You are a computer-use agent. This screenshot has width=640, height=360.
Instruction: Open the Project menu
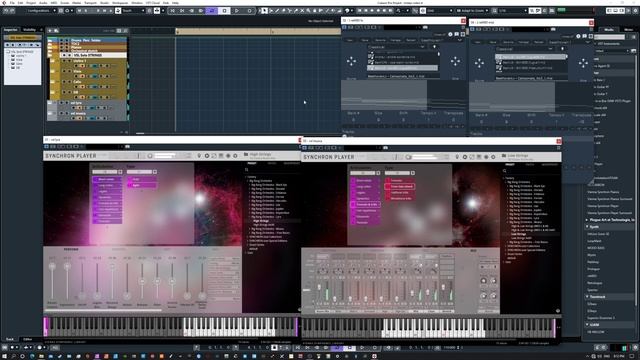[x=31, y=2]
